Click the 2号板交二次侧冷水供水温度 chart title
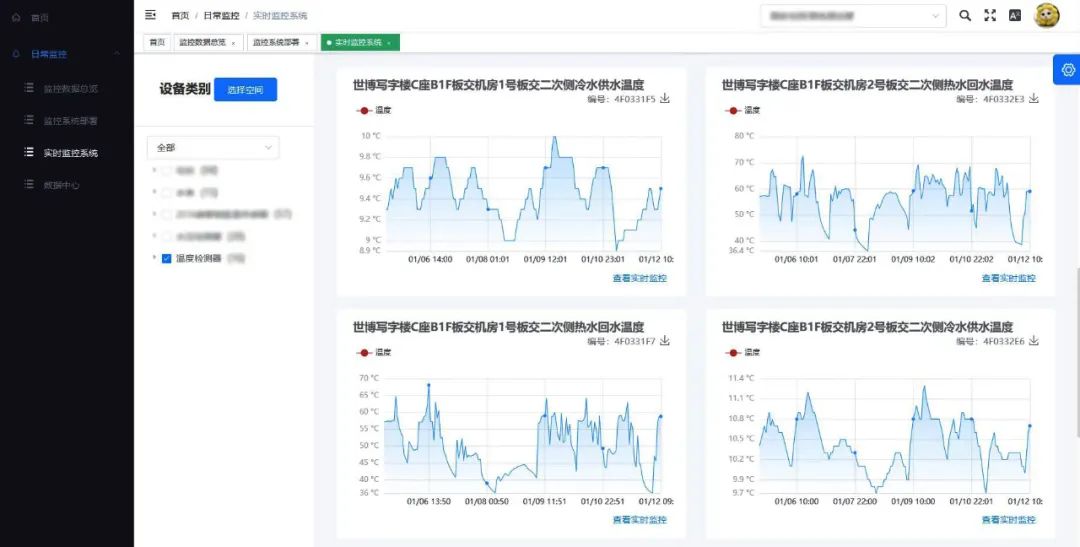The image size is (1080, 547). (x=867, y=327)
